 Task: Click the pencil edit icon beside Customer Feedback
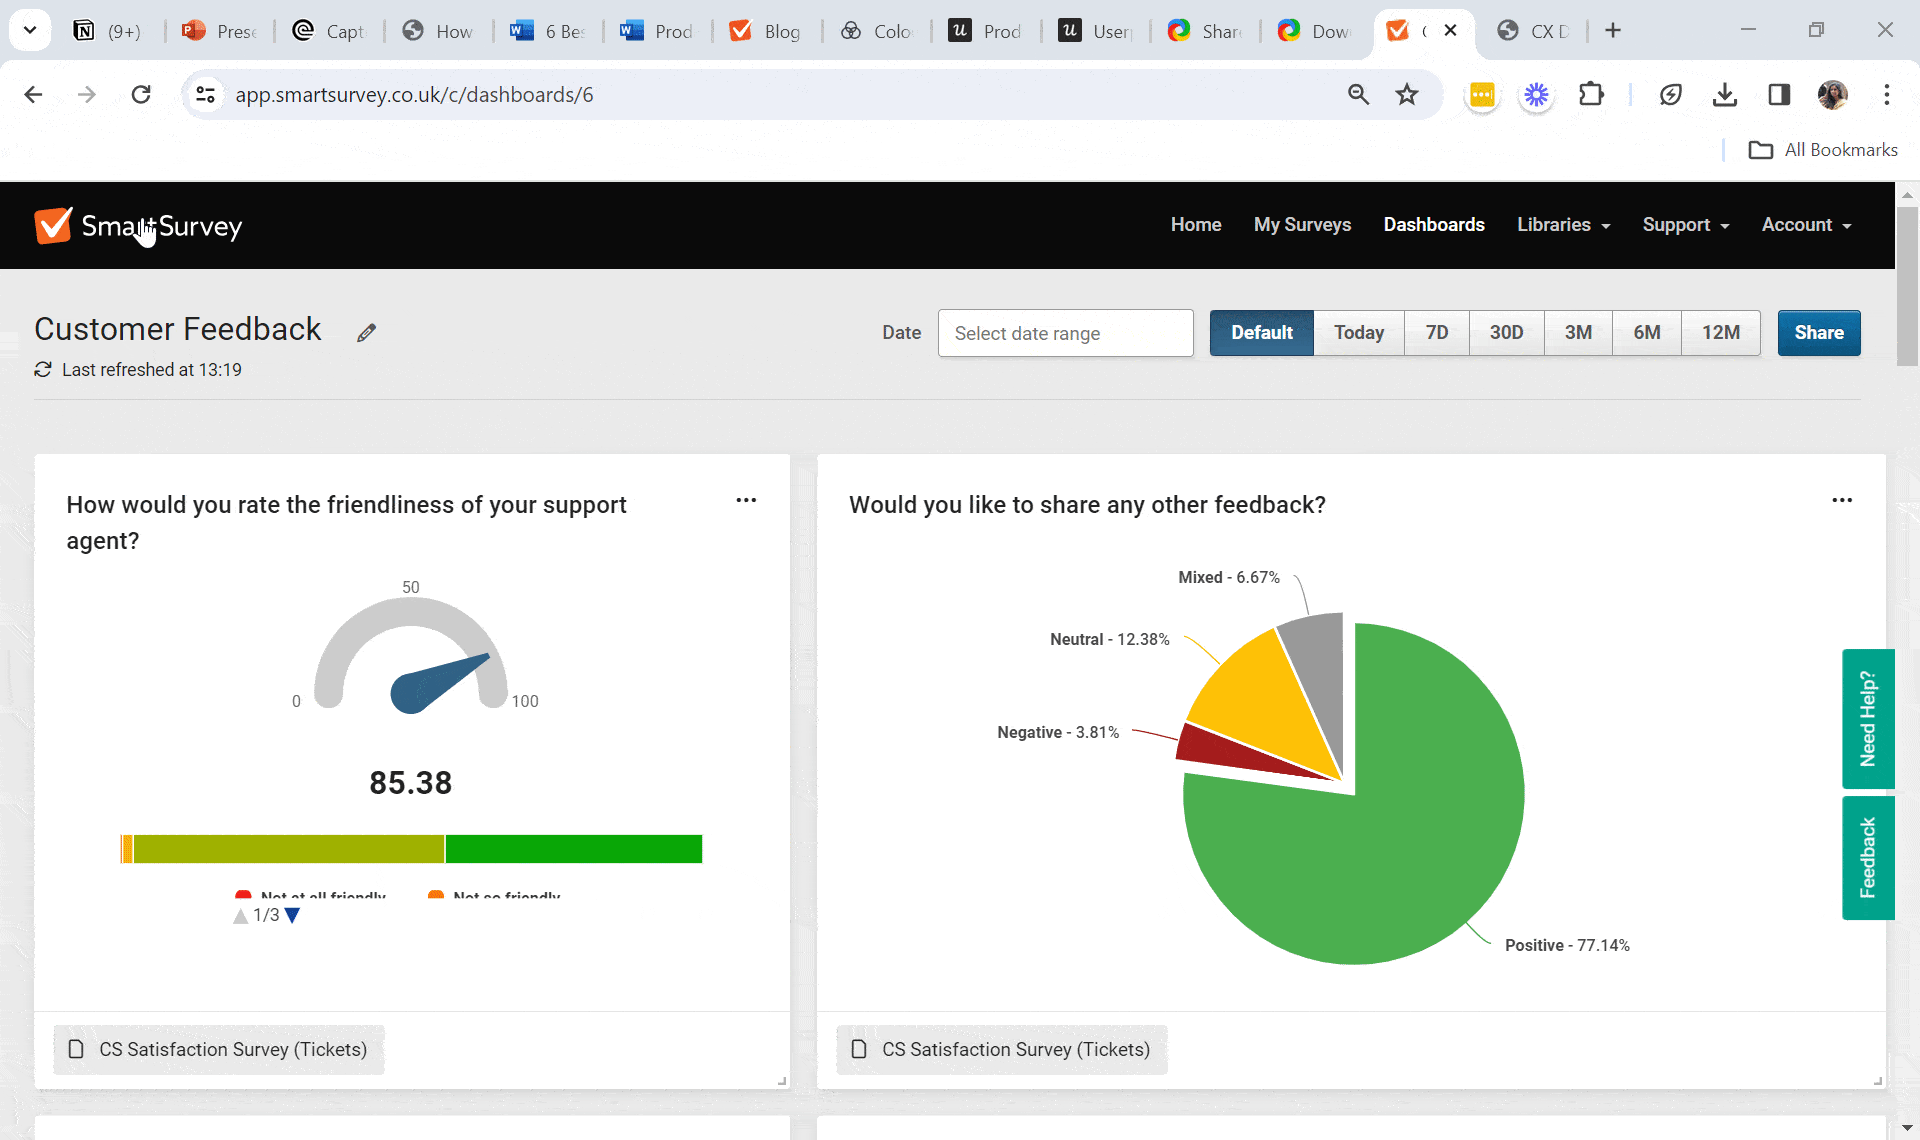tap(366, 333)
